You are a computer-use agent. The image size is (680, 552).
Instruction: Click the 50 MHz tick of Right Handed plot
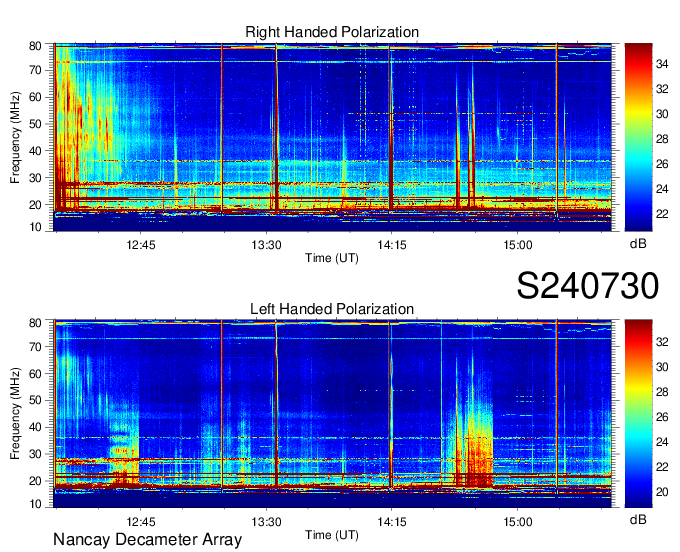click(35, 124)
